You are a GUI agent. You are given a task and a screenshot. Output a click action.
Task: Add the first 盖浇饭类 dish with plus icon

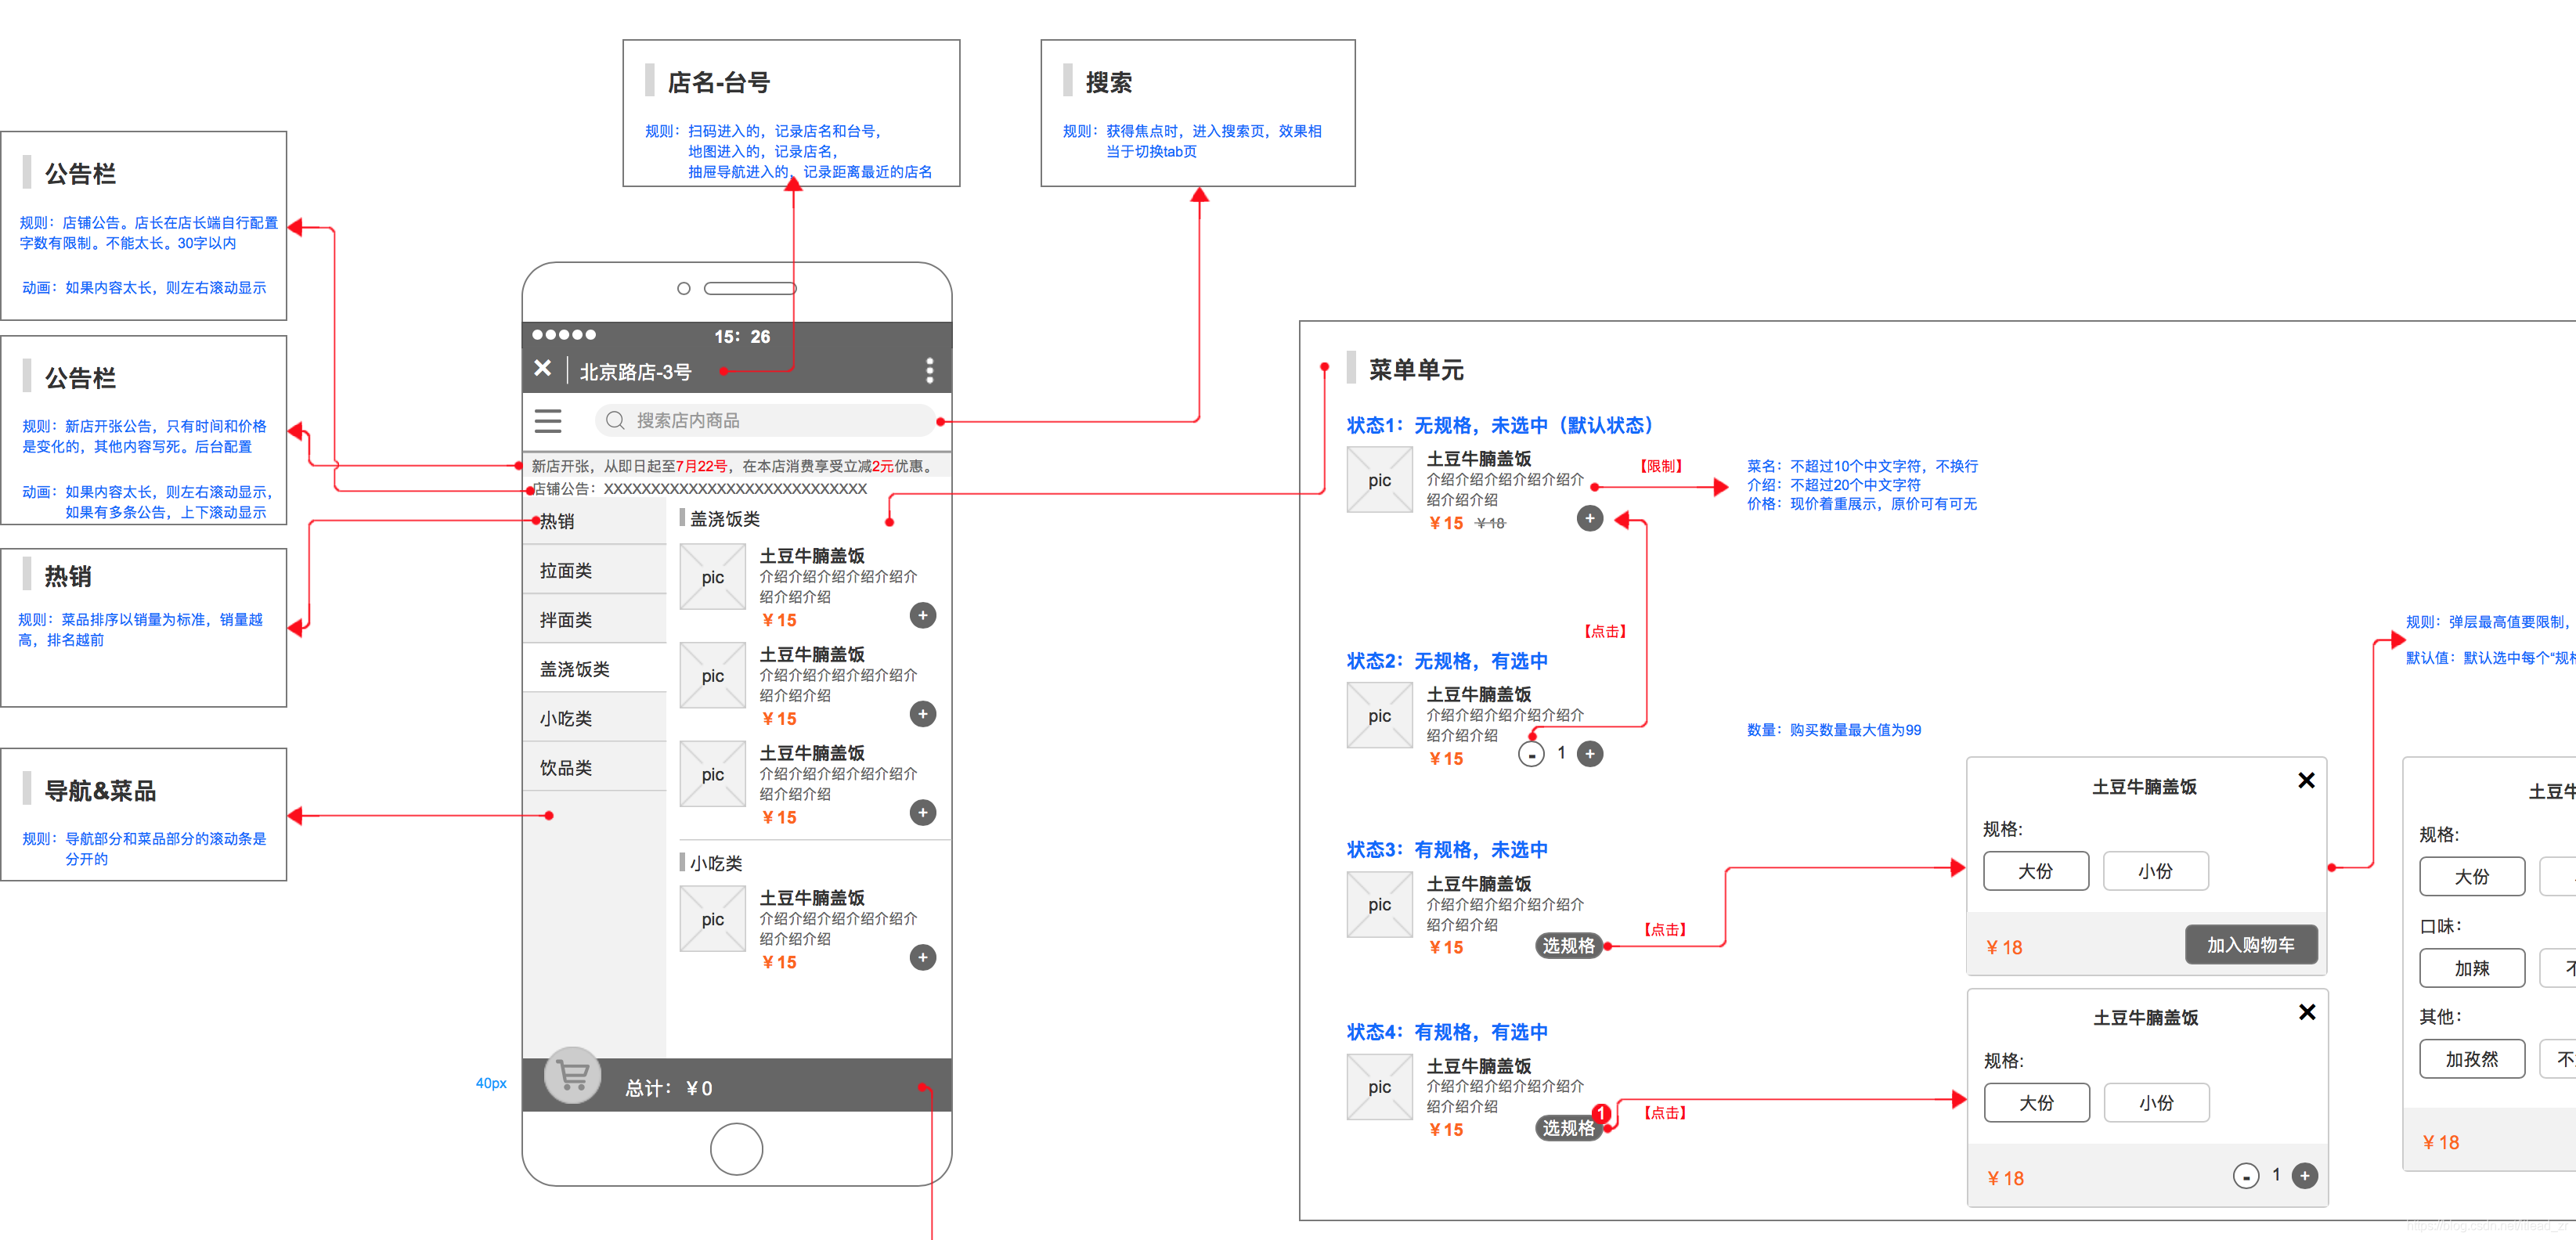tap(923, 615)
